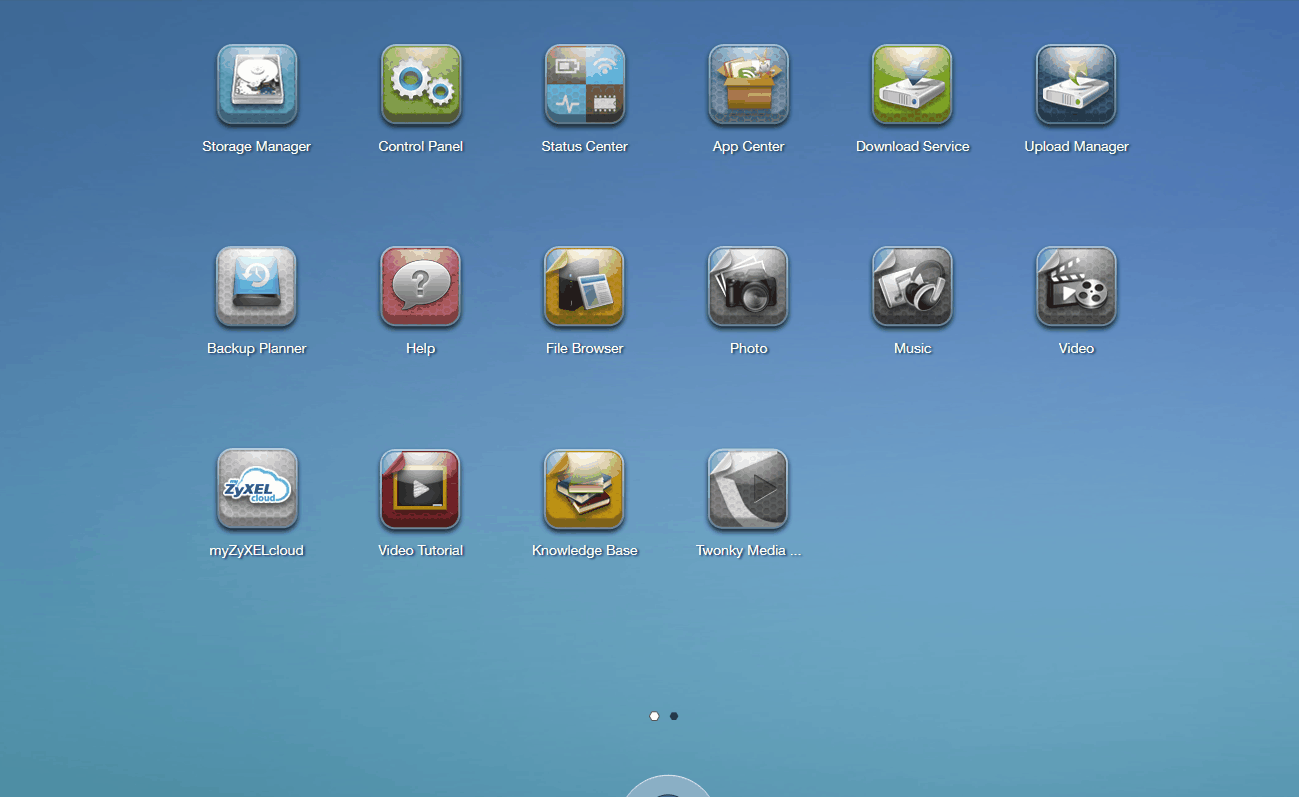Click the "Storage Manager" label text
1299x797 pixels.
click(x=257, y=147)
